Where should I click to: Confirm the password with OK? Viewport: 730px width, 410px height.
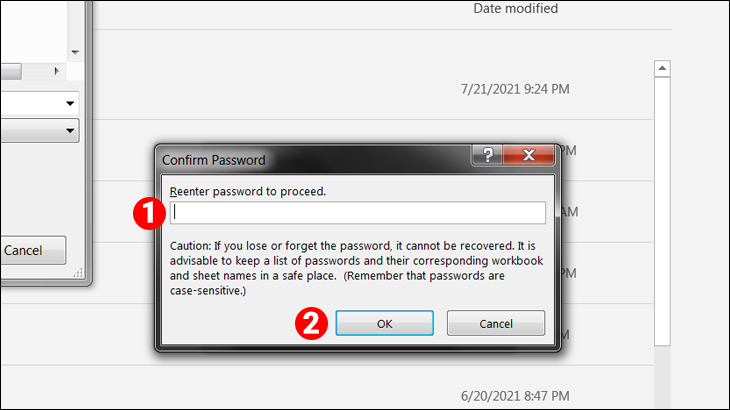coord(385,323)
